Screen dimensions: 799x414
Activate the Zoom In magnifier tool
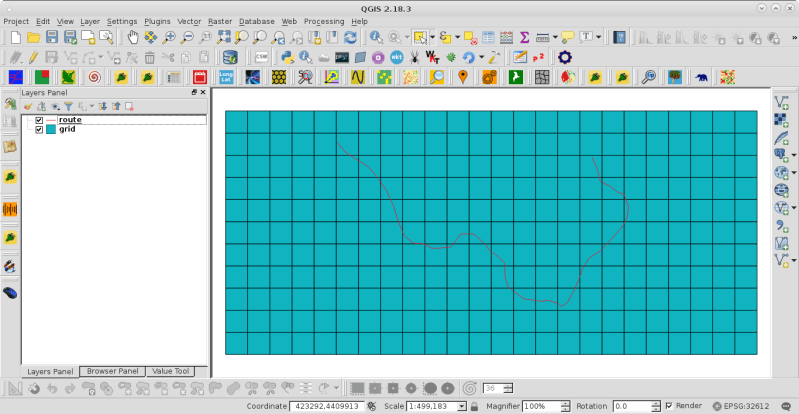pos(169,37)
